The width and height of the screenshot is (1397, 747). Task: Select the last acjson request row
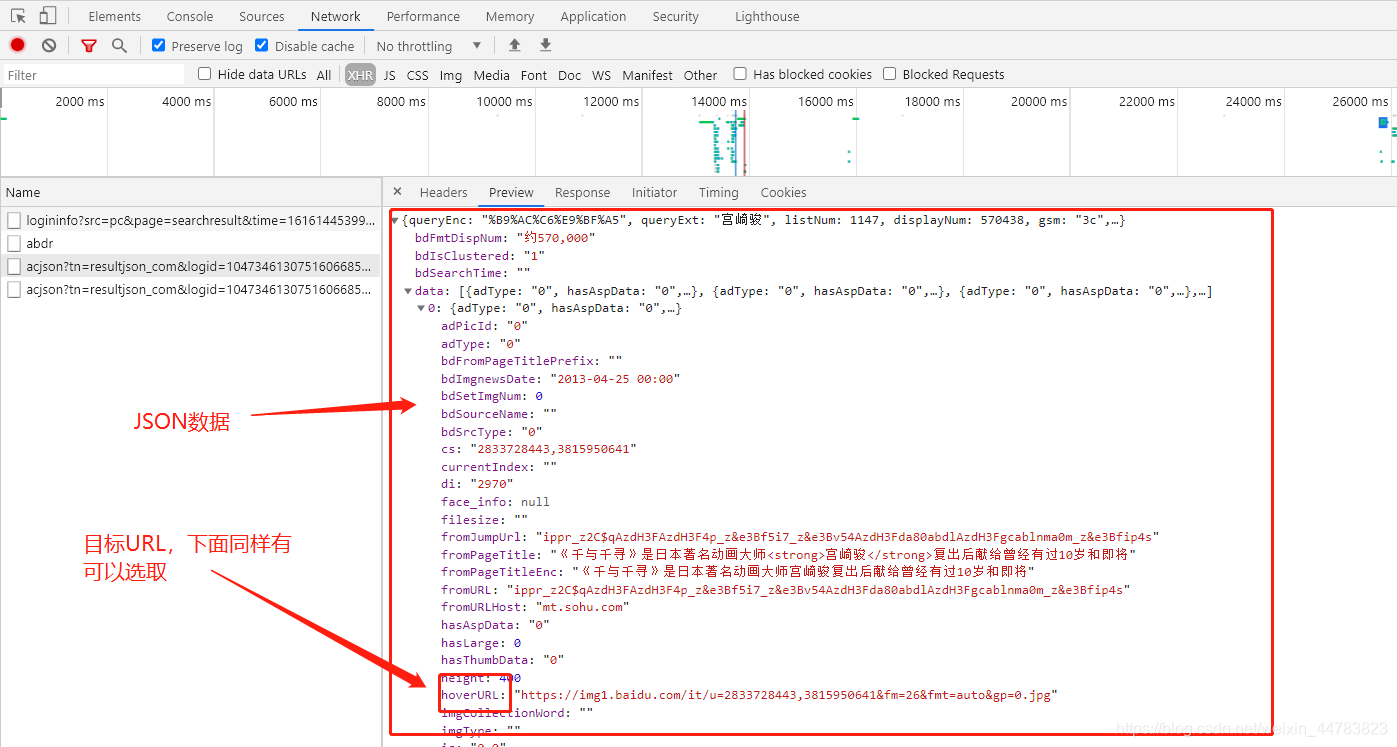click(x=190, y=289)
